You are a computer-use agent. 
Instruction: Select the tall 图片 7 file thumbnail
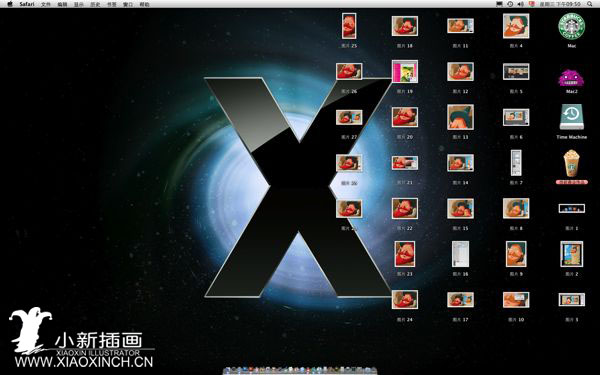[x=516, y=163]
